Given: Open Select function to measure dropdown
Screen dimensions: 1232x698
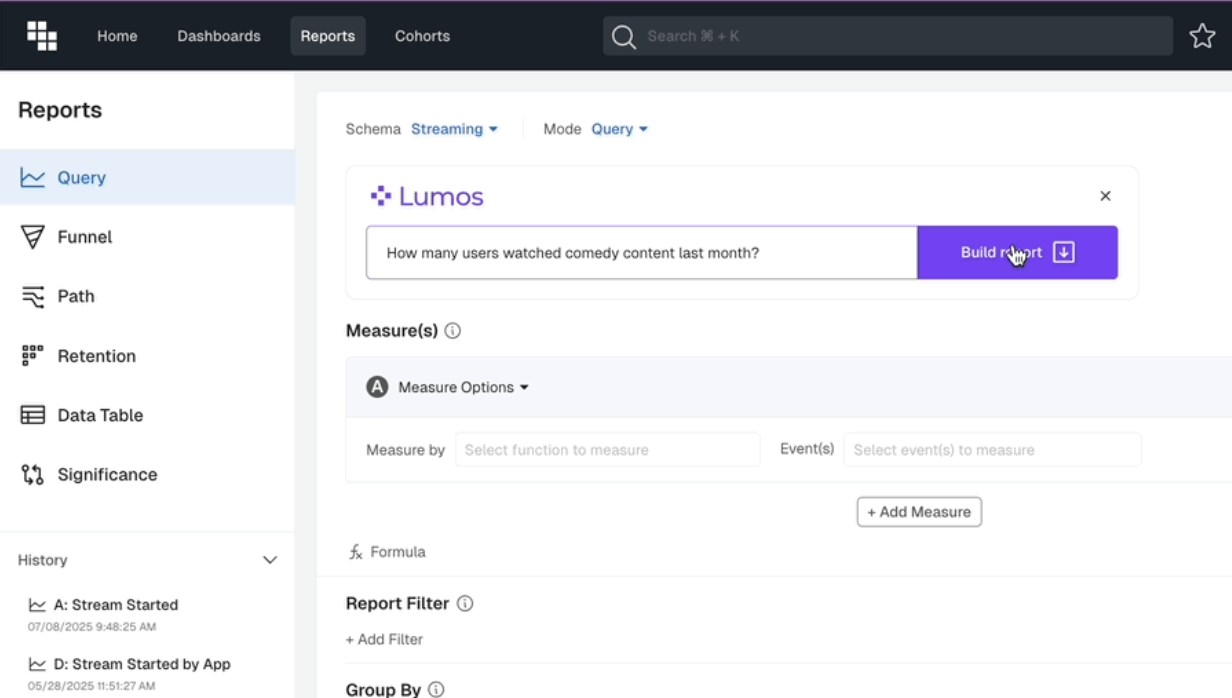Looking at the screenshot, I should pyautogui.click(x=608, y=450).
